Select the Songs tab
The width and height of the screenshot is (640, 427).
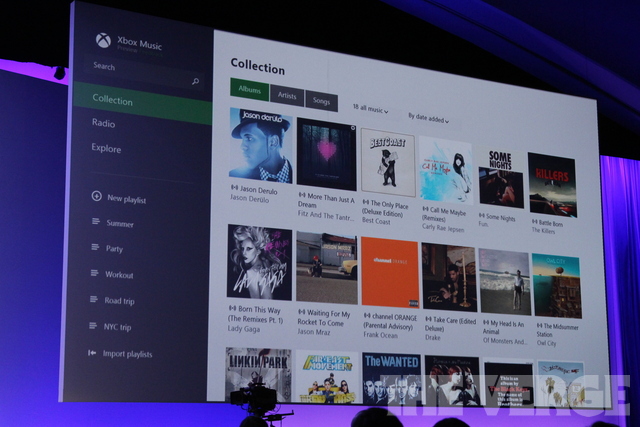(x=321, y=100)
